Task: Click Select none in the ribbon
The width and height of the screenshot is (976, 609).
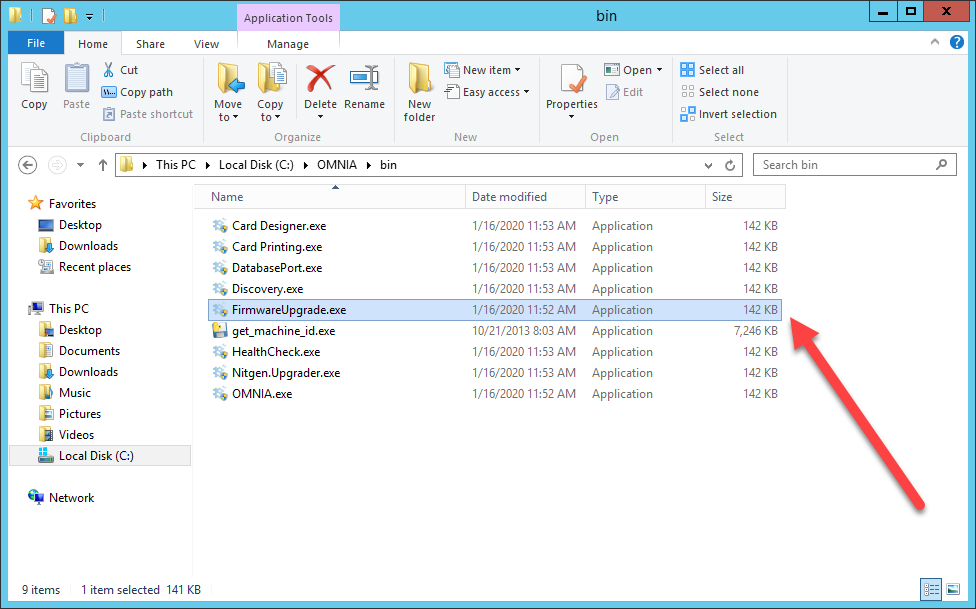Action: click(x=720, y=92)
